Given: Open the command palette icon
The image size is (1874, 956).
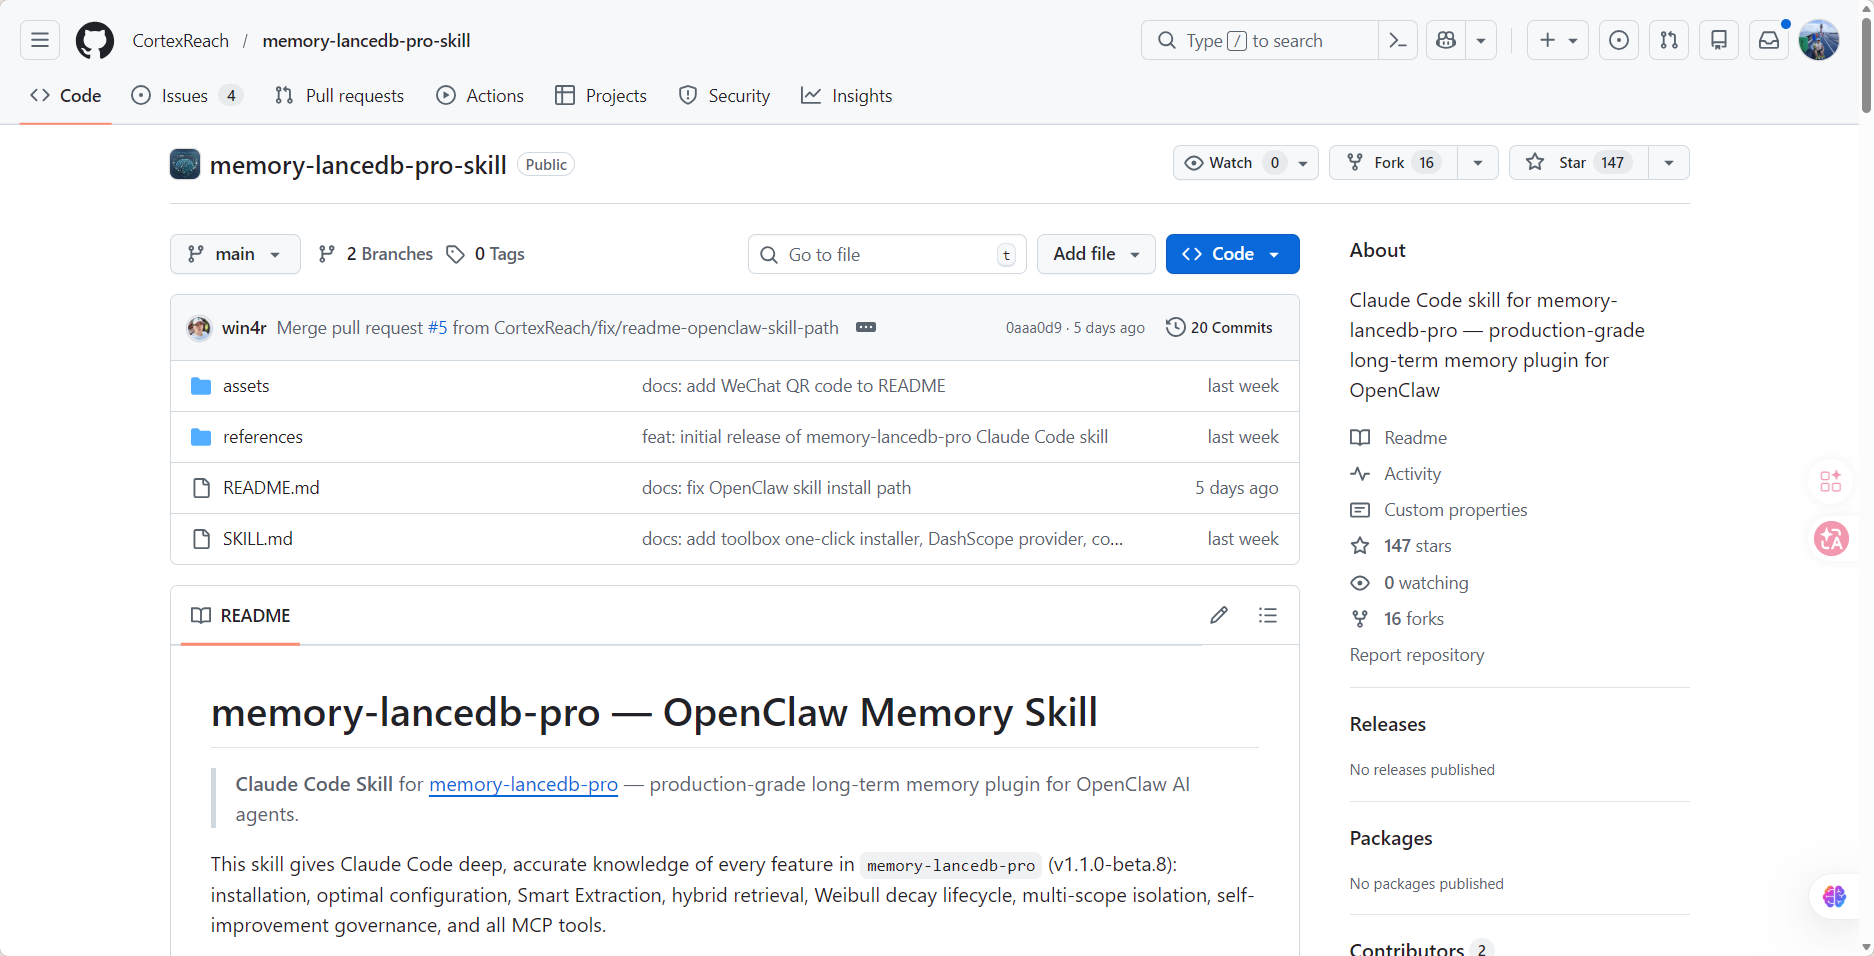Looking at the screenshot, I should click(x=1398, y=40).
